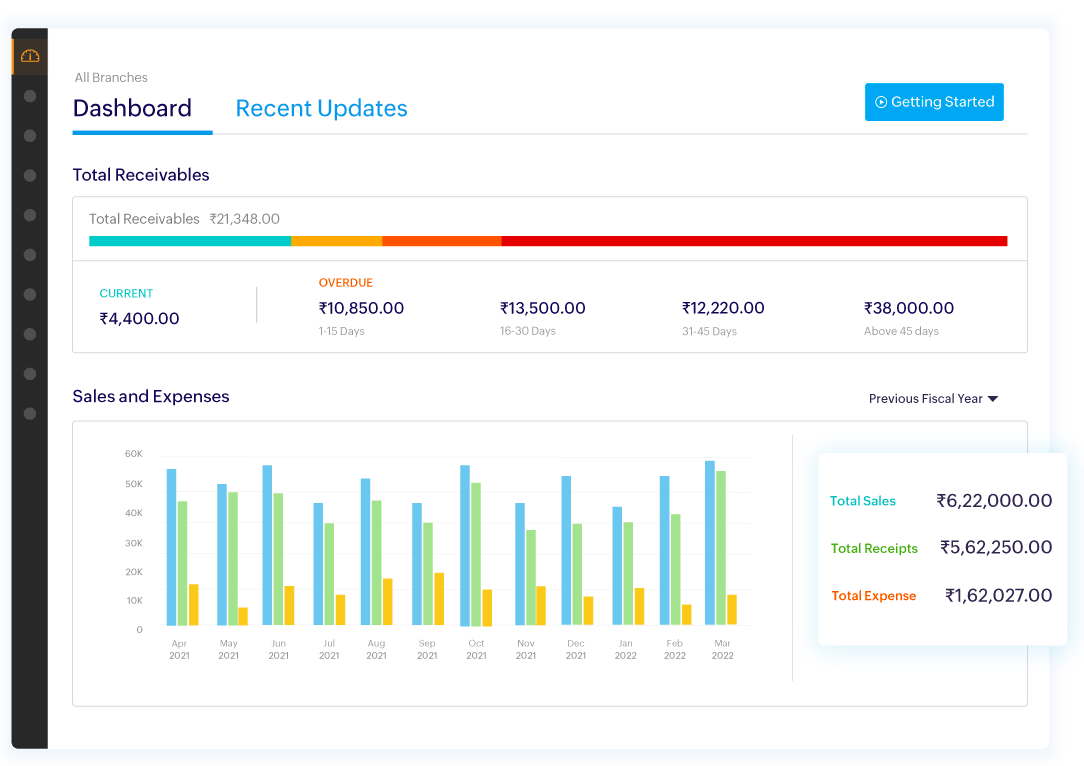Image resolution: width=1084 pixels, height=766 pixels.
Task: Click the first circular sidebar icon below the gauge
Action: [30, 95]
